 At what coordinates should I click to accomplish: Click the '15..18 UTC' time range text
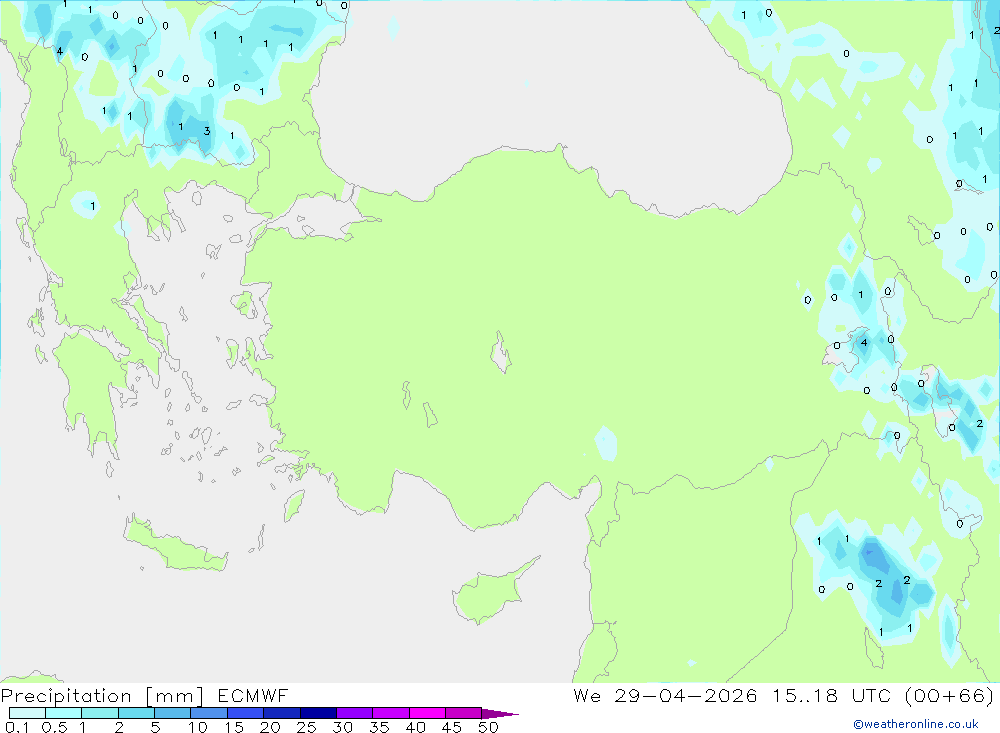tap(831, 695)
